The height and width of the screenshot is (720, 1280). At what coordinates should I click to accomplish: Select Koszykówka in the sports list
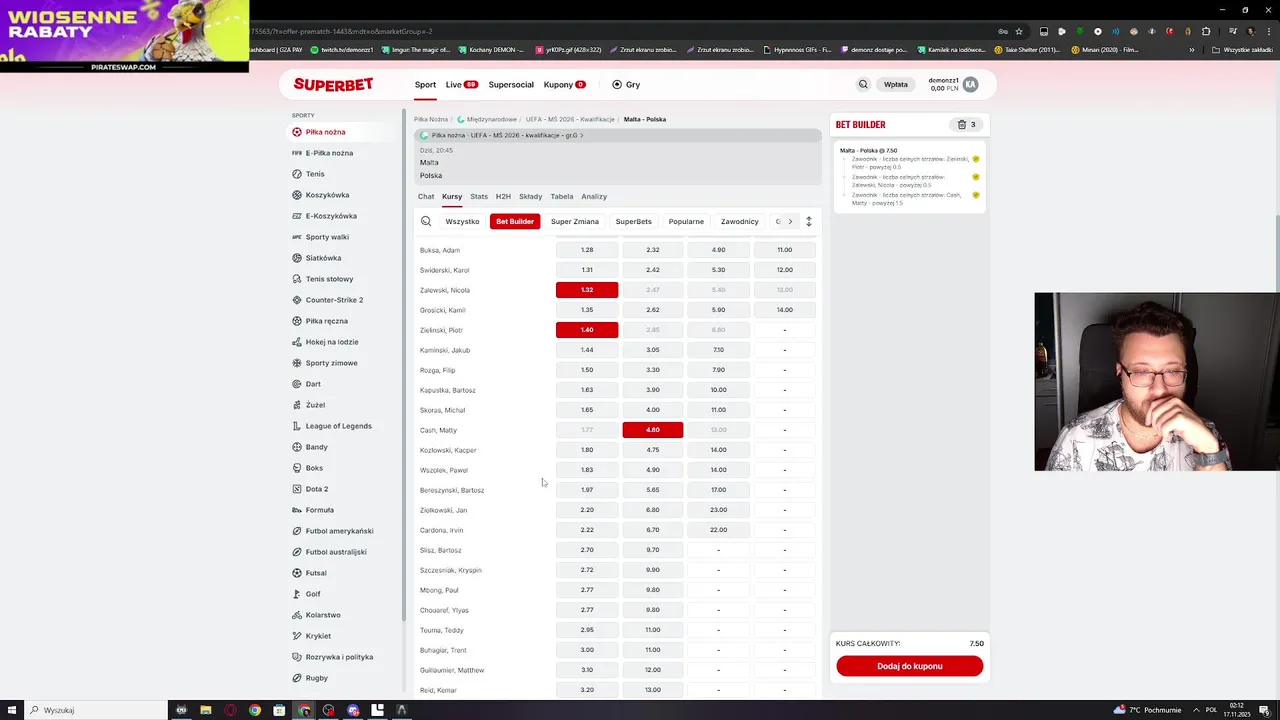coord(320,195)
